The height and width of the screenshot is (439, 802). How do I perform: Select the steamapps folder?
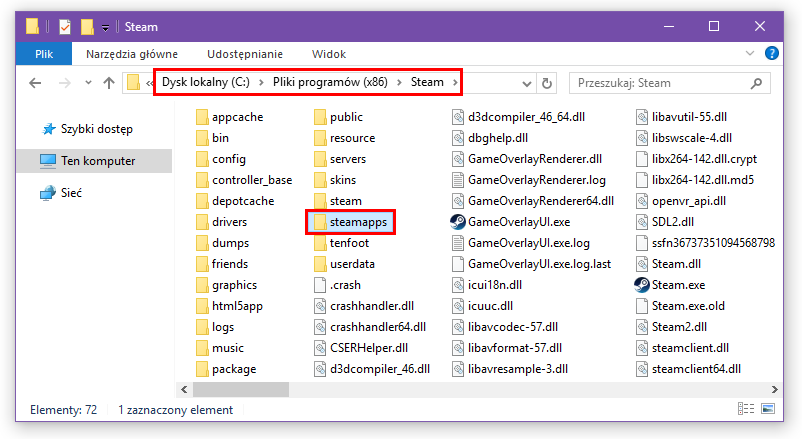coord(350,222)
